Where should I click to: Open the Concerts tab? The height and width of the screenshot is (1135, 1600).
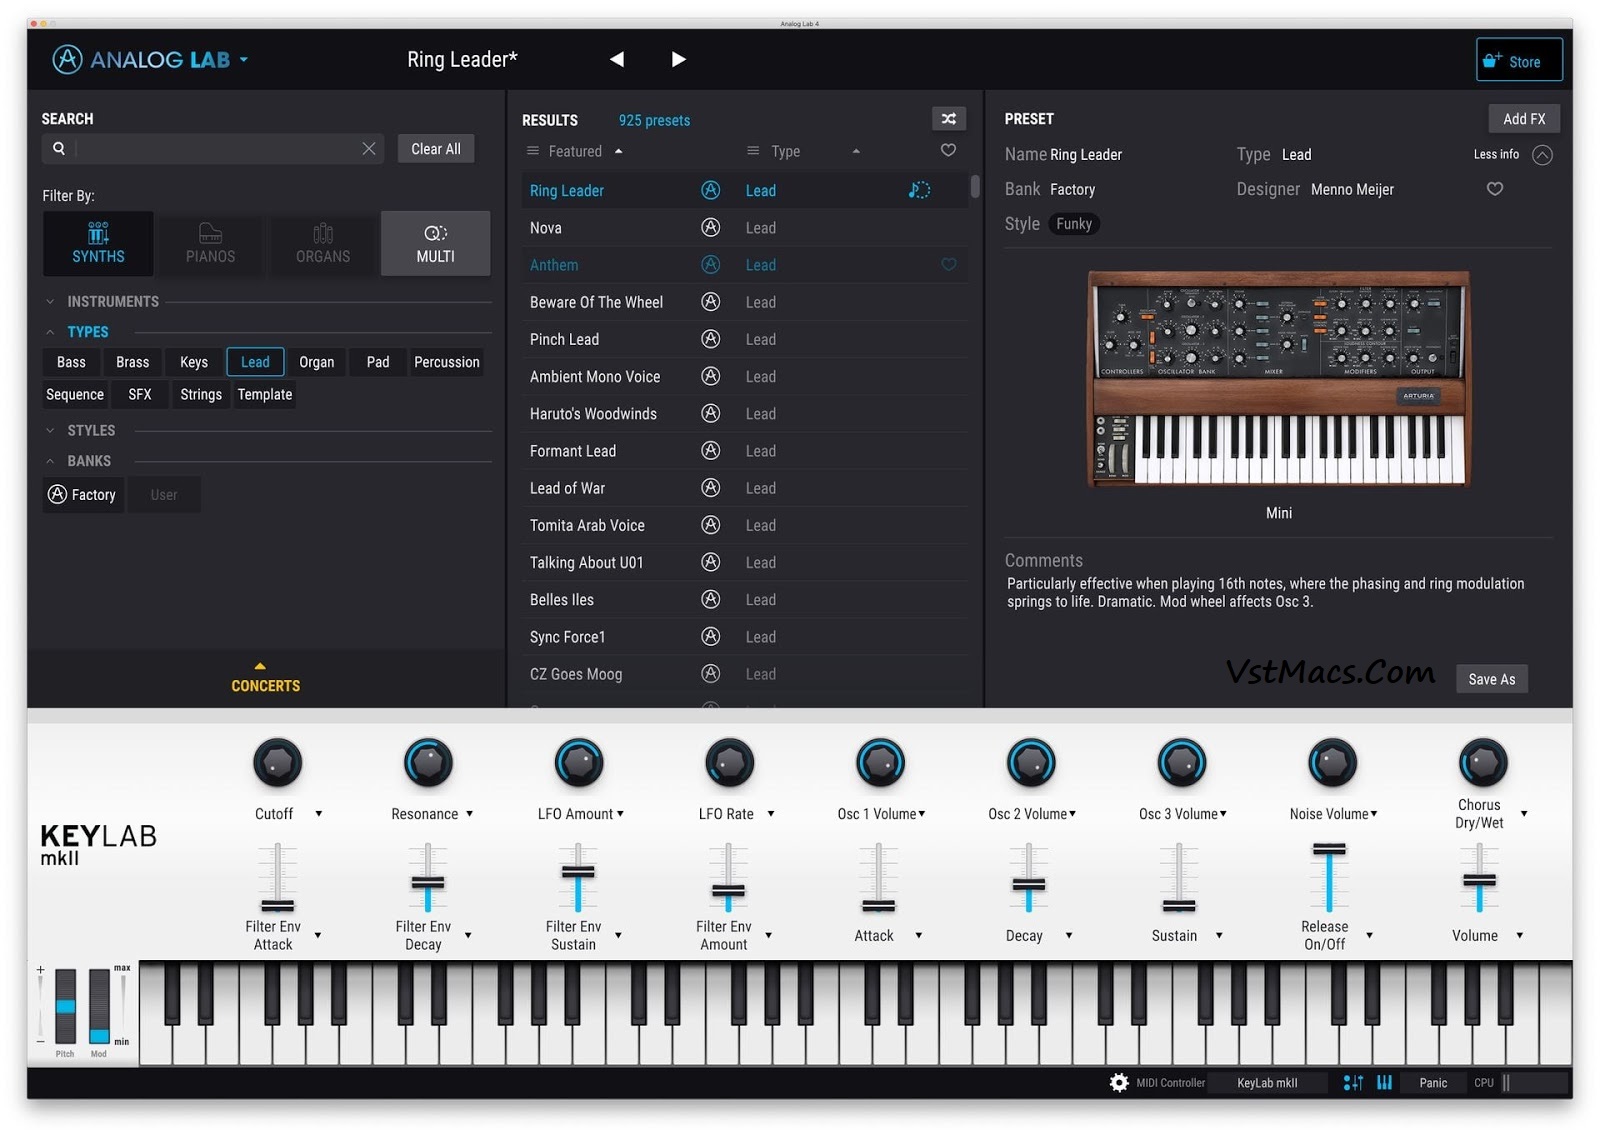tap(265, 678)
